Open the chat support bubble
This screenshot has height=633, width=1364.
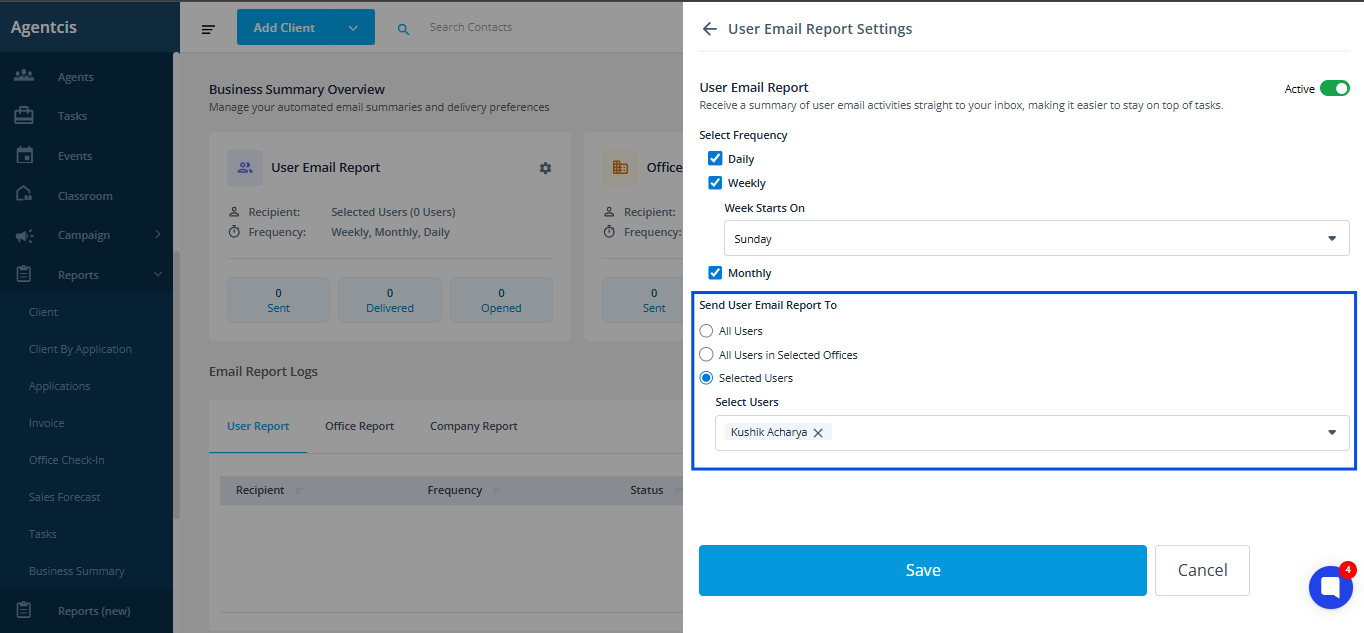tap(1330, 587)
